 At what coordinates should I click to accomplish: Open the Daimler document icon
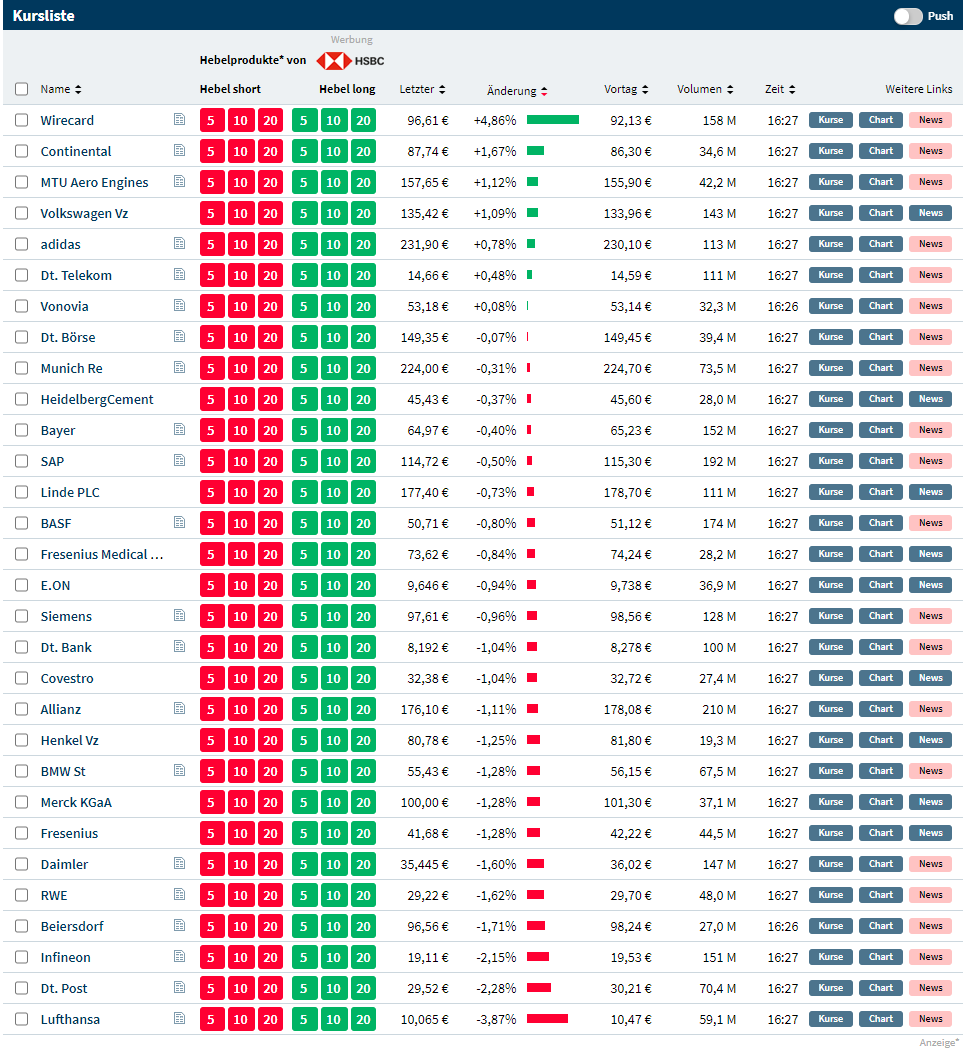(179, 864)
